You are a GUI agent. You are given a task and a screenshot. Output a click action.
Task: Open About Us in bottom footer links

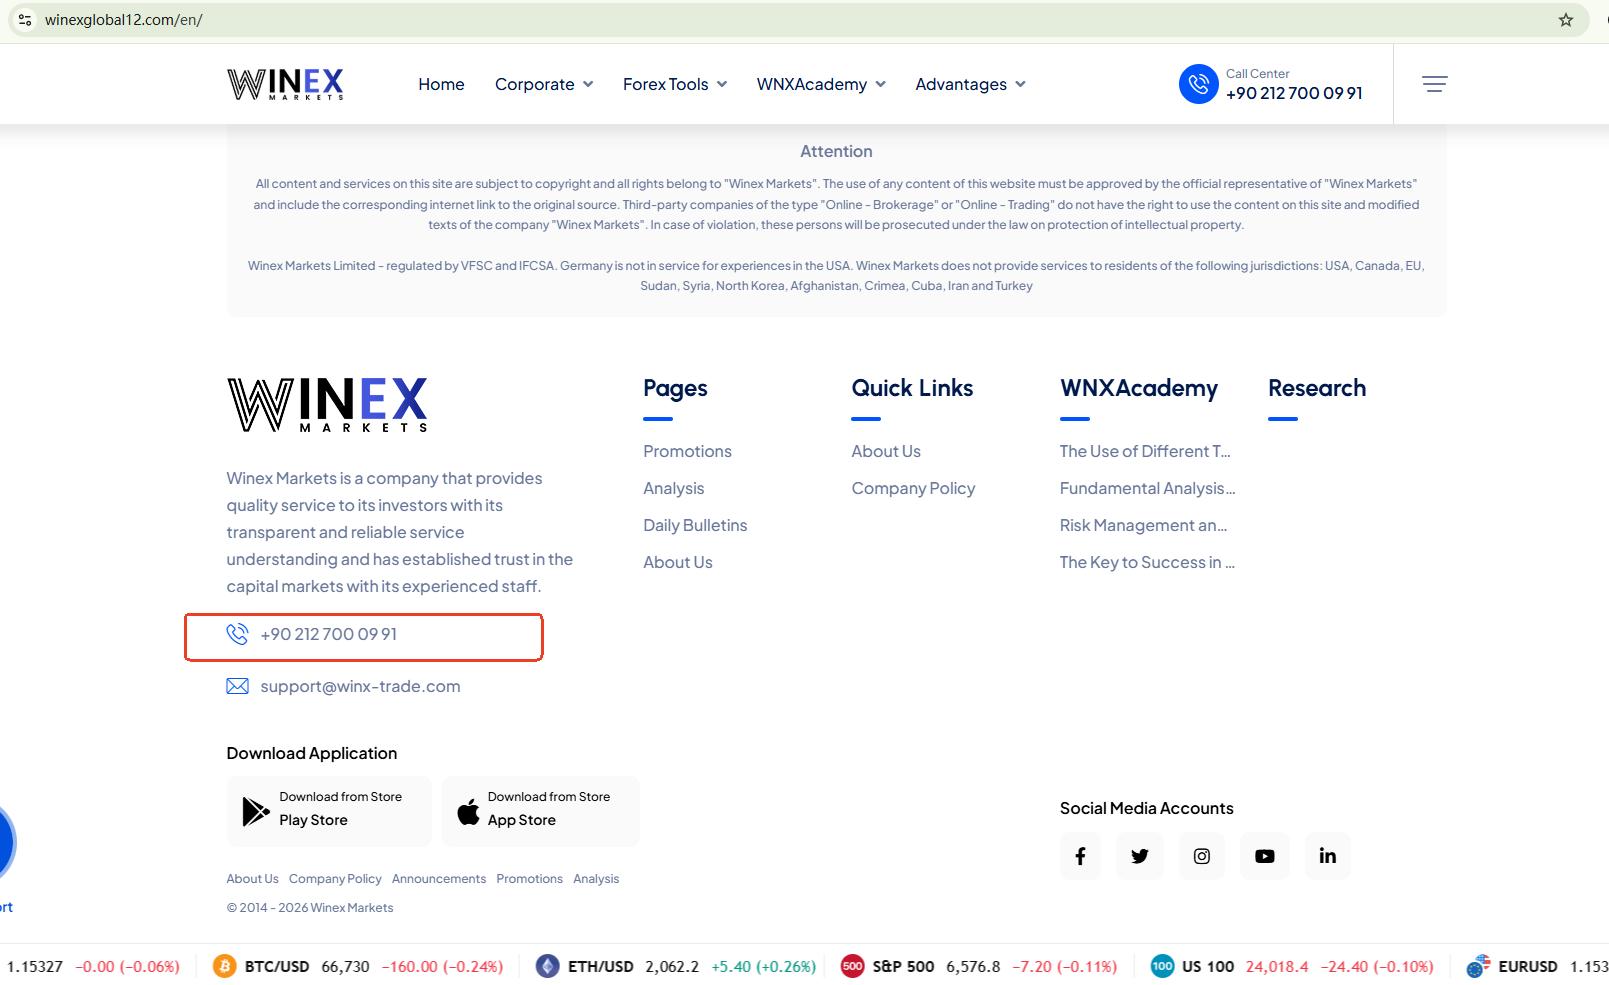[252, 879]
